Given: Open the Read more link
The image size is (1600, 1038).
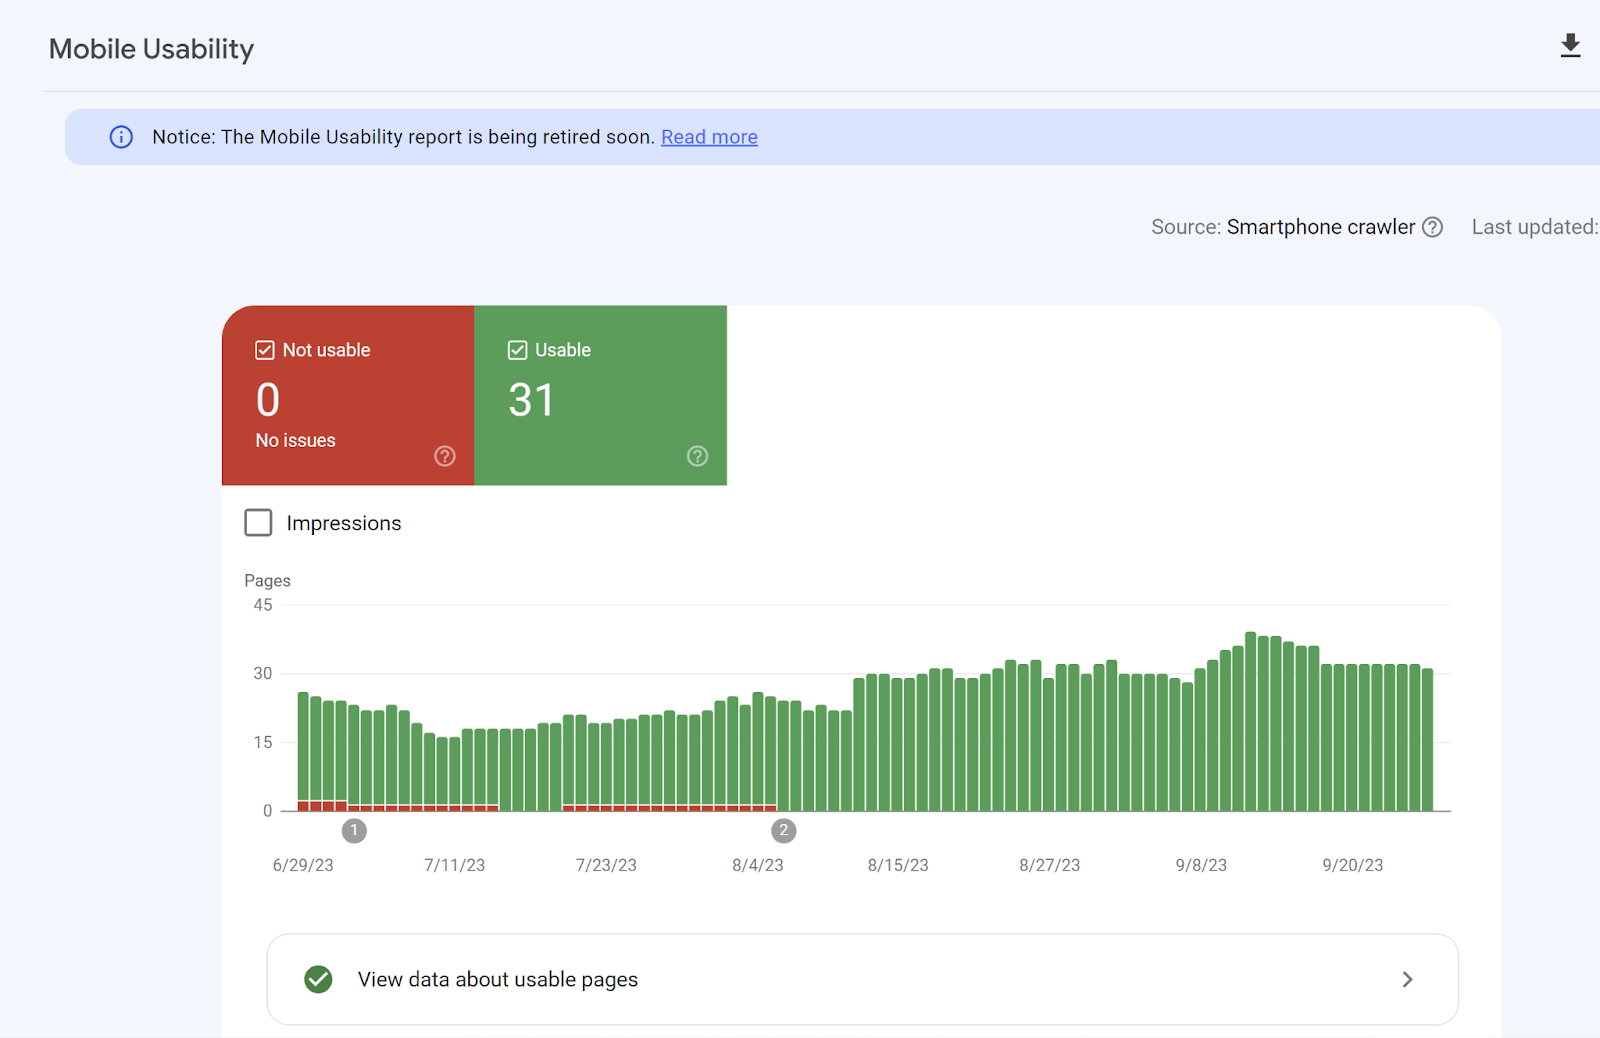Looking at the screenshot, I should pos(709,137).
